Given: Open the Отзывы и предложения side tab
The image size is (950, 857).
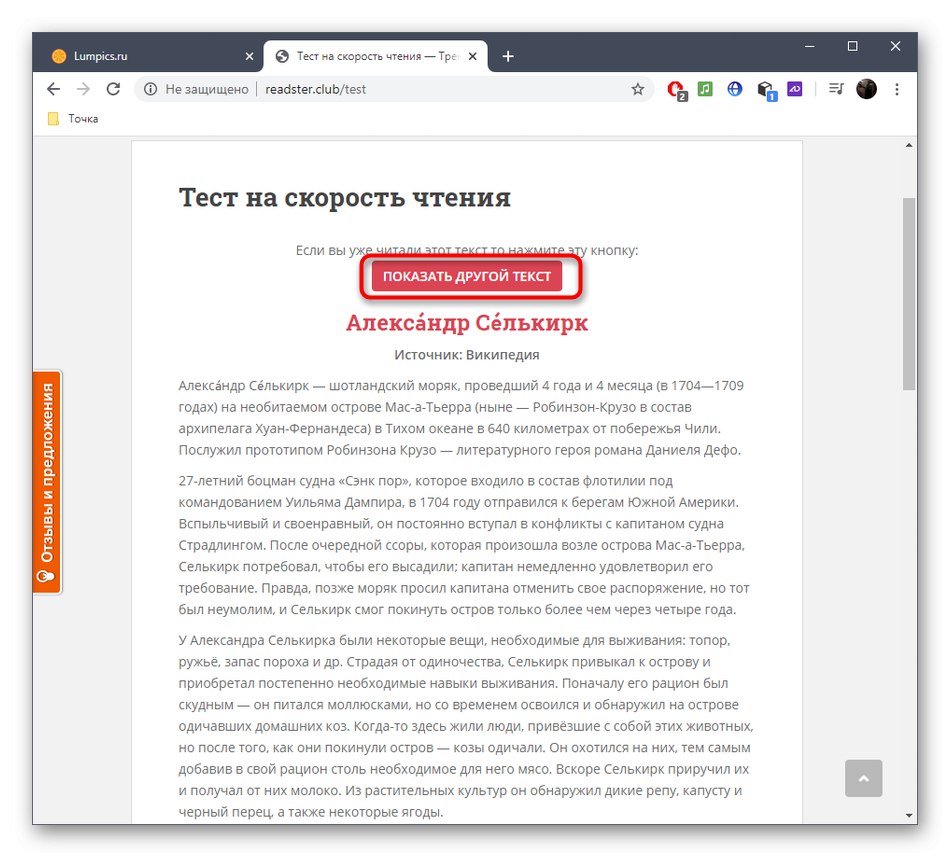Looking at the screenshot, I should (x=47, y=482).
